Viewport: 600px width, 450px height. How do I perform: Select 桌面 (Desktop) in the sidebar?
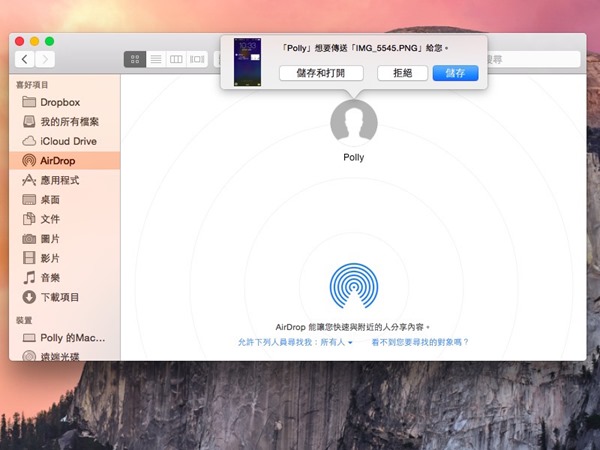[50, 200]
